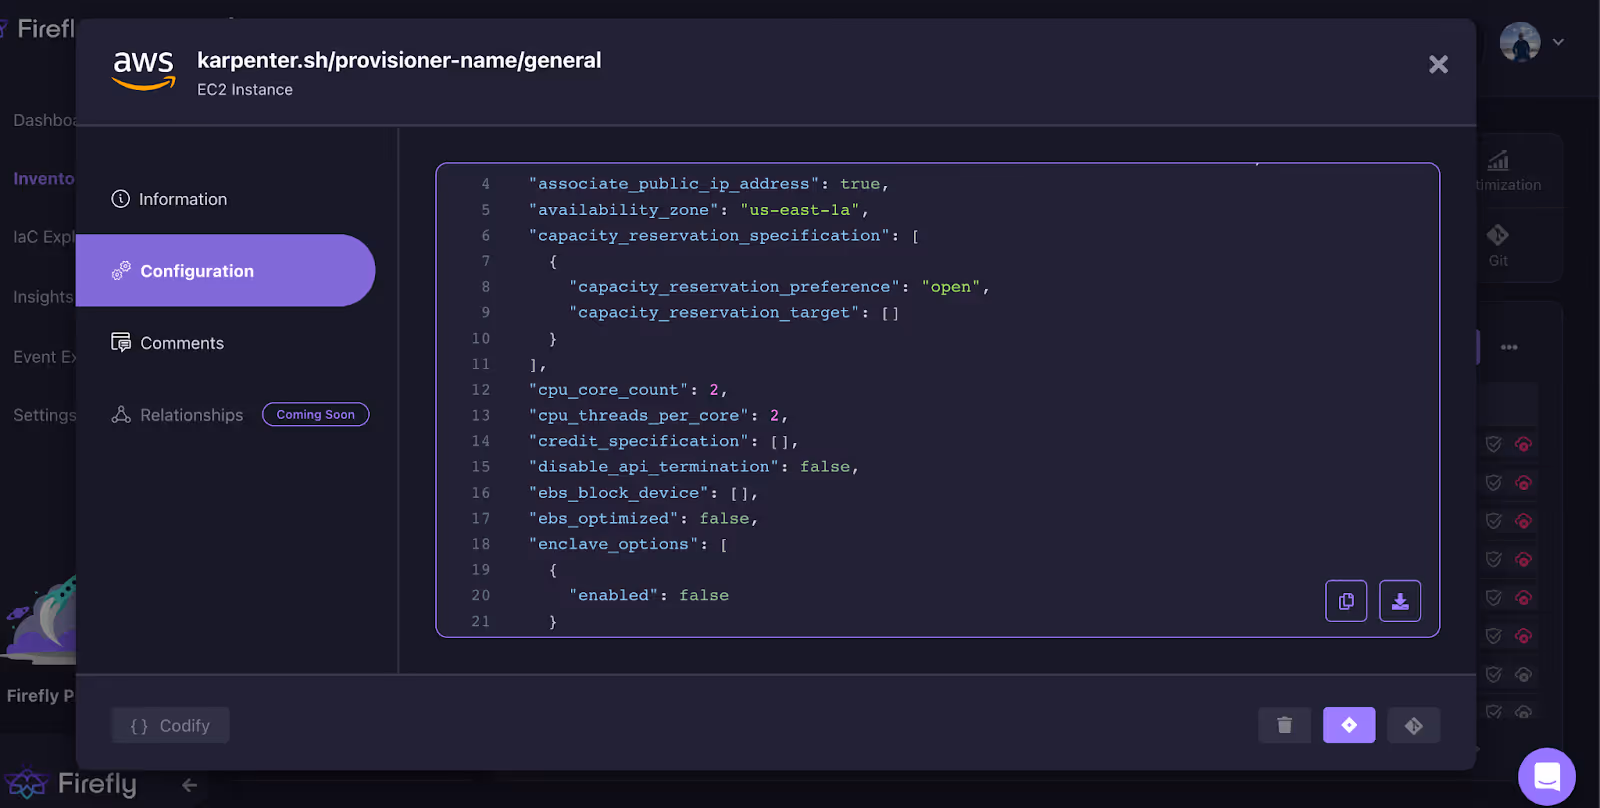1600x808 pixels.
Task: Download the configuration JSON file
Action: click(x=1400, y=601)
